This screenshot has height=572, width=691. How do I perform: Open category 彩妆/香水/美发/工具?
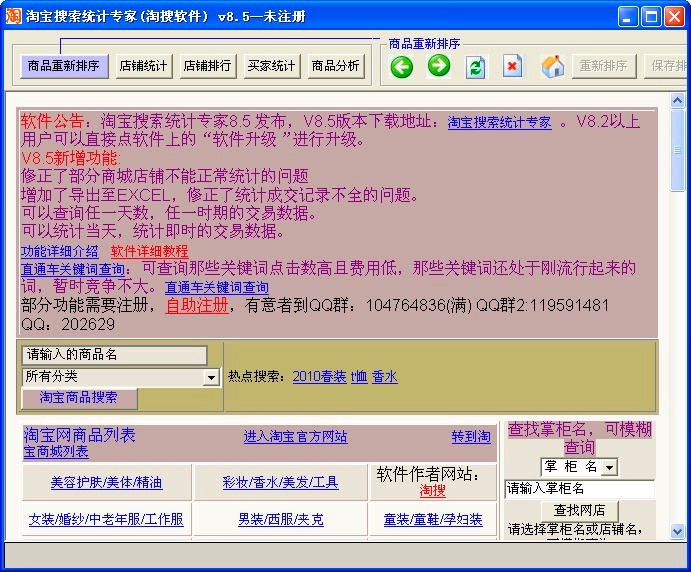[x=280, y=482]
